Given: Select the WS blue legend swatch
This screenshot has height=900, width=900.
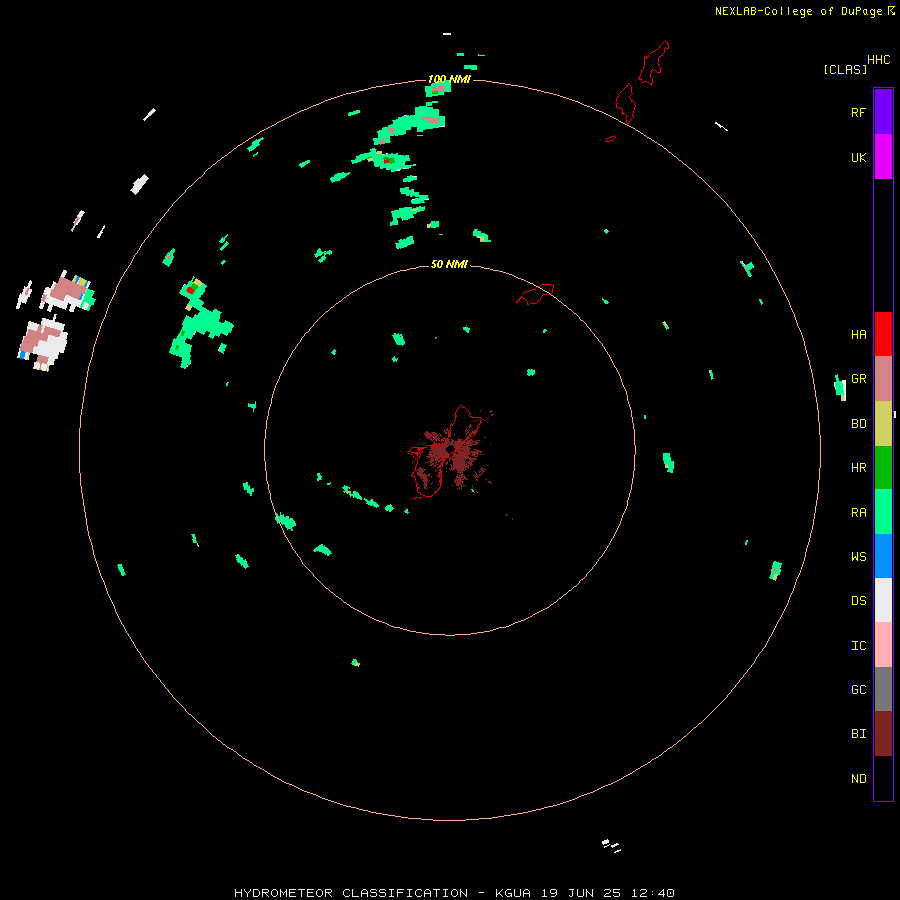Looking at the screenshot, I should pos(883,556).
